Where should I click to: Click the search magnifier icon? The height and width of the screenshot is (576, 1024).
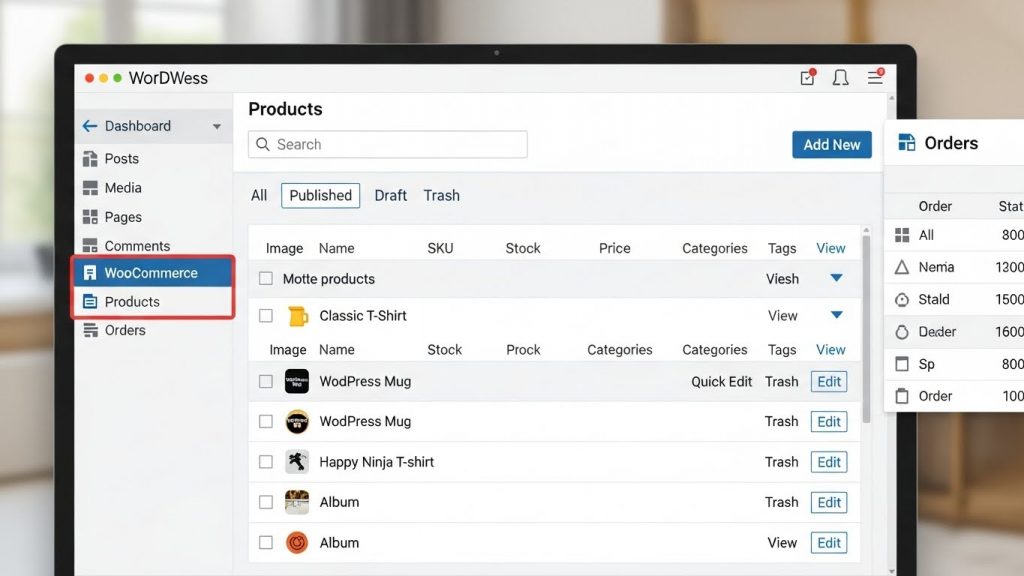[x=263, y=144]
